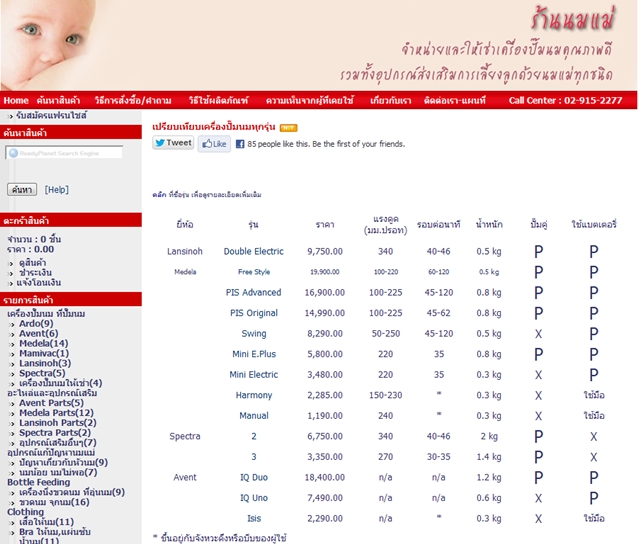Click the PIS Advanced model link
The width and height of the screenshot is (640, 544).
(253, 293)
